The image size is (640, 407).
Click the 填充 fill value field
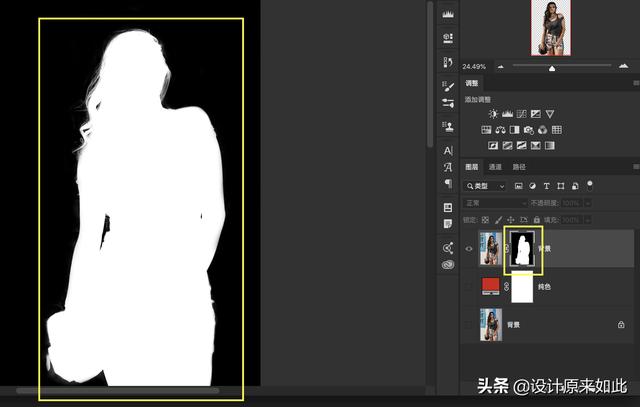pos(571,220)
